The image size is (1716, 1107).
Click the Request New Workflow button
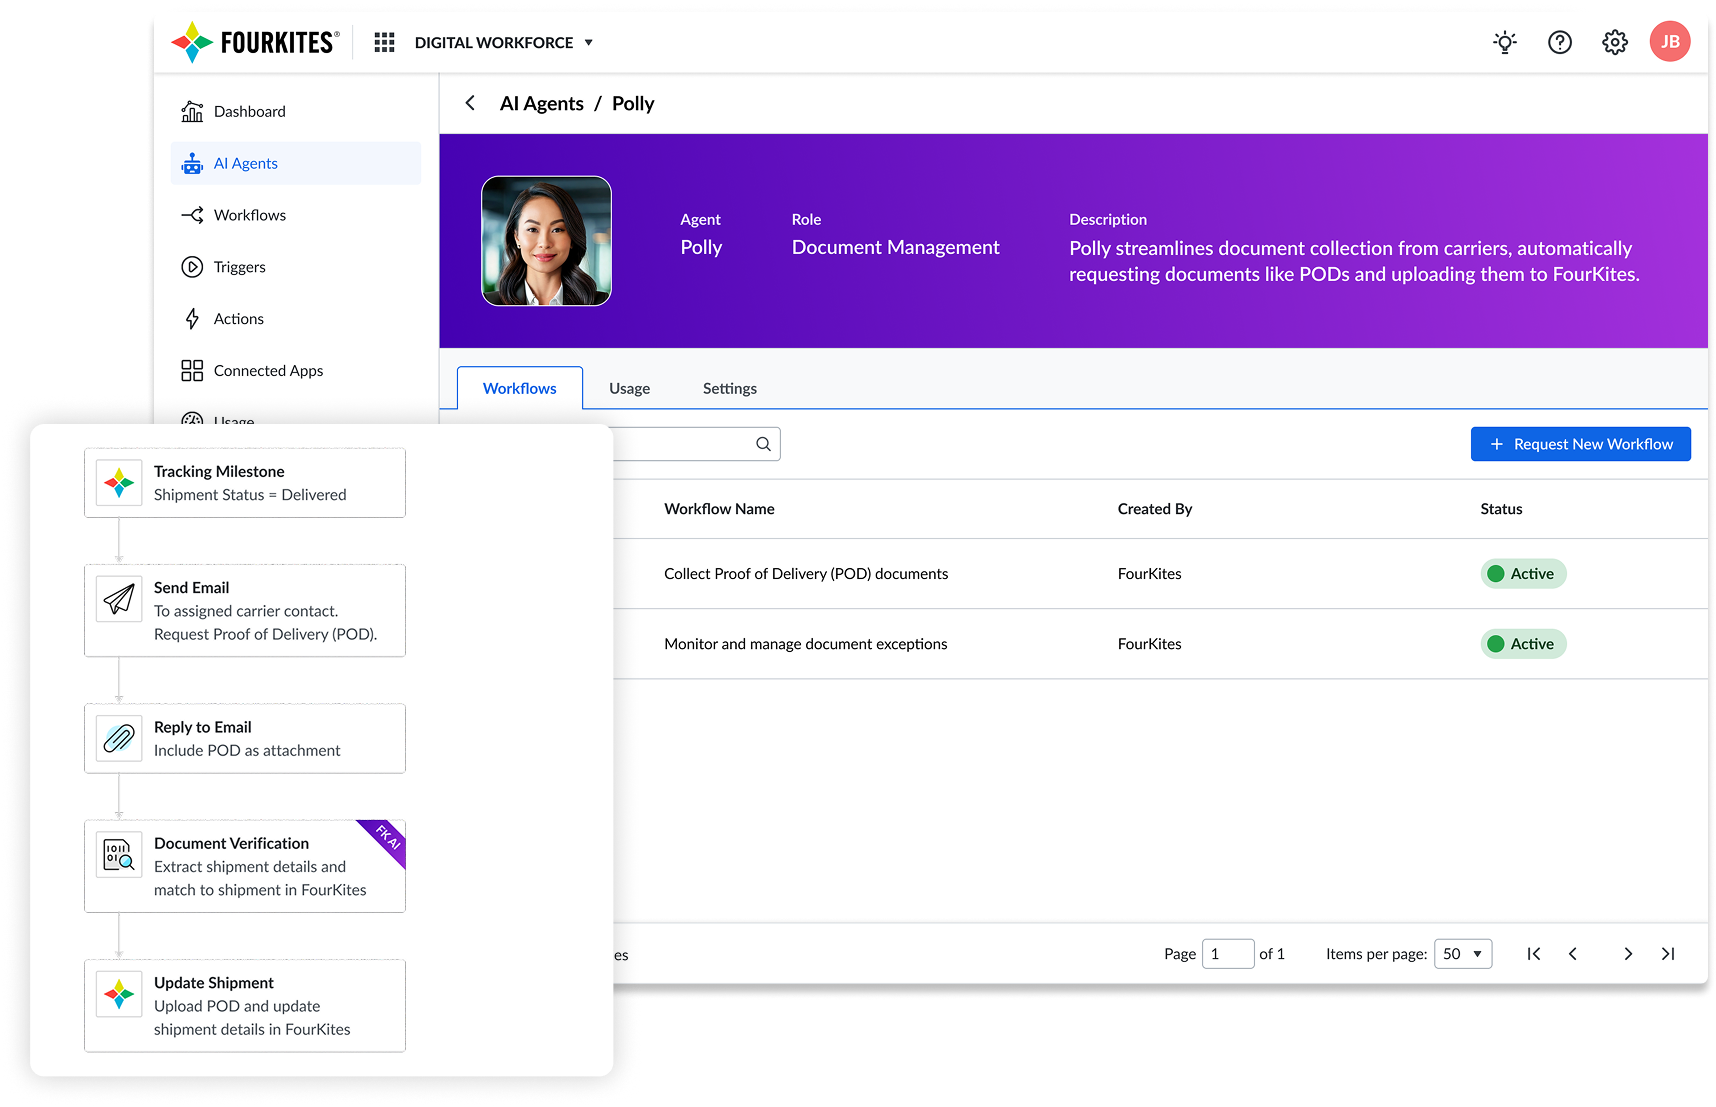tap(1580, 444)
